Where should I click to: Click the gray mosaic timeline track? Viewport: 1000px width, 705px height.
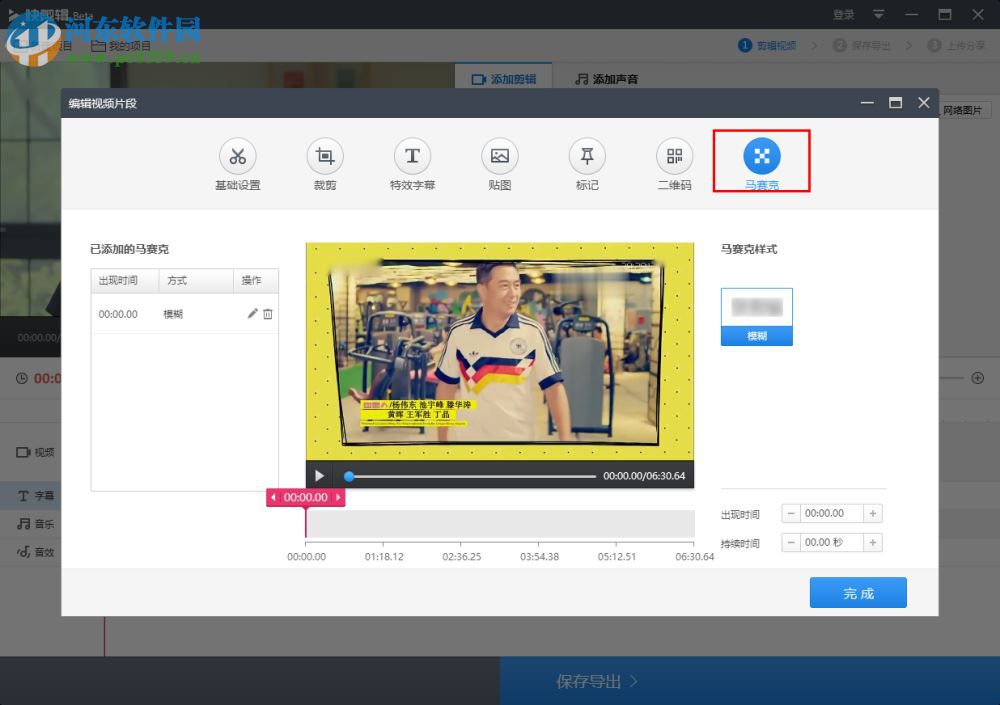click(x=500, y=524)
